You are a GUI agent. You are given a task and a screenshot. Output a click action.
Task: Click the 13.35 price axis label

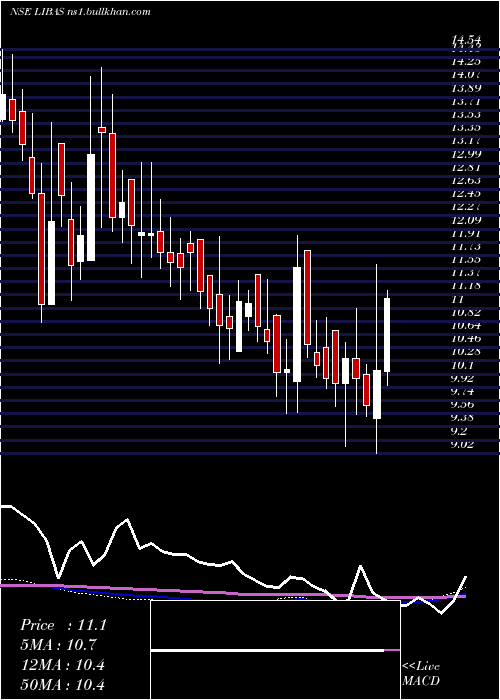466,128
